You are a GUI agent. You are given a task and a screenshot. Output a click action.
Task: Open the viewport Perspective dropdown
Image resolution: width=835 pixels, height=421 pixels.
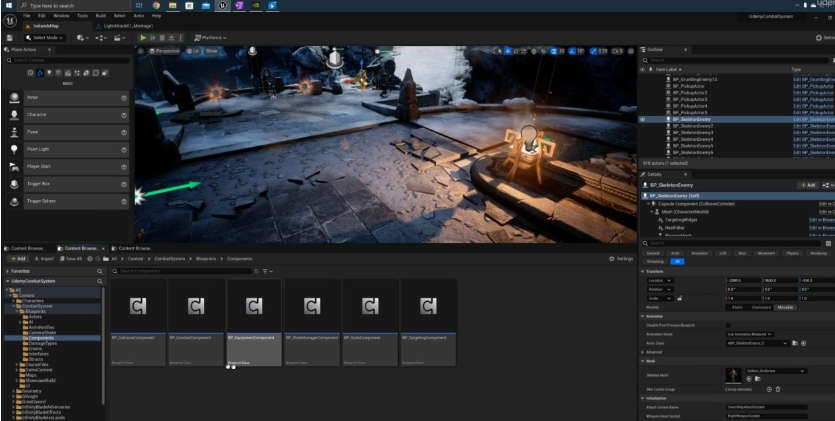[x=164, y=51]
